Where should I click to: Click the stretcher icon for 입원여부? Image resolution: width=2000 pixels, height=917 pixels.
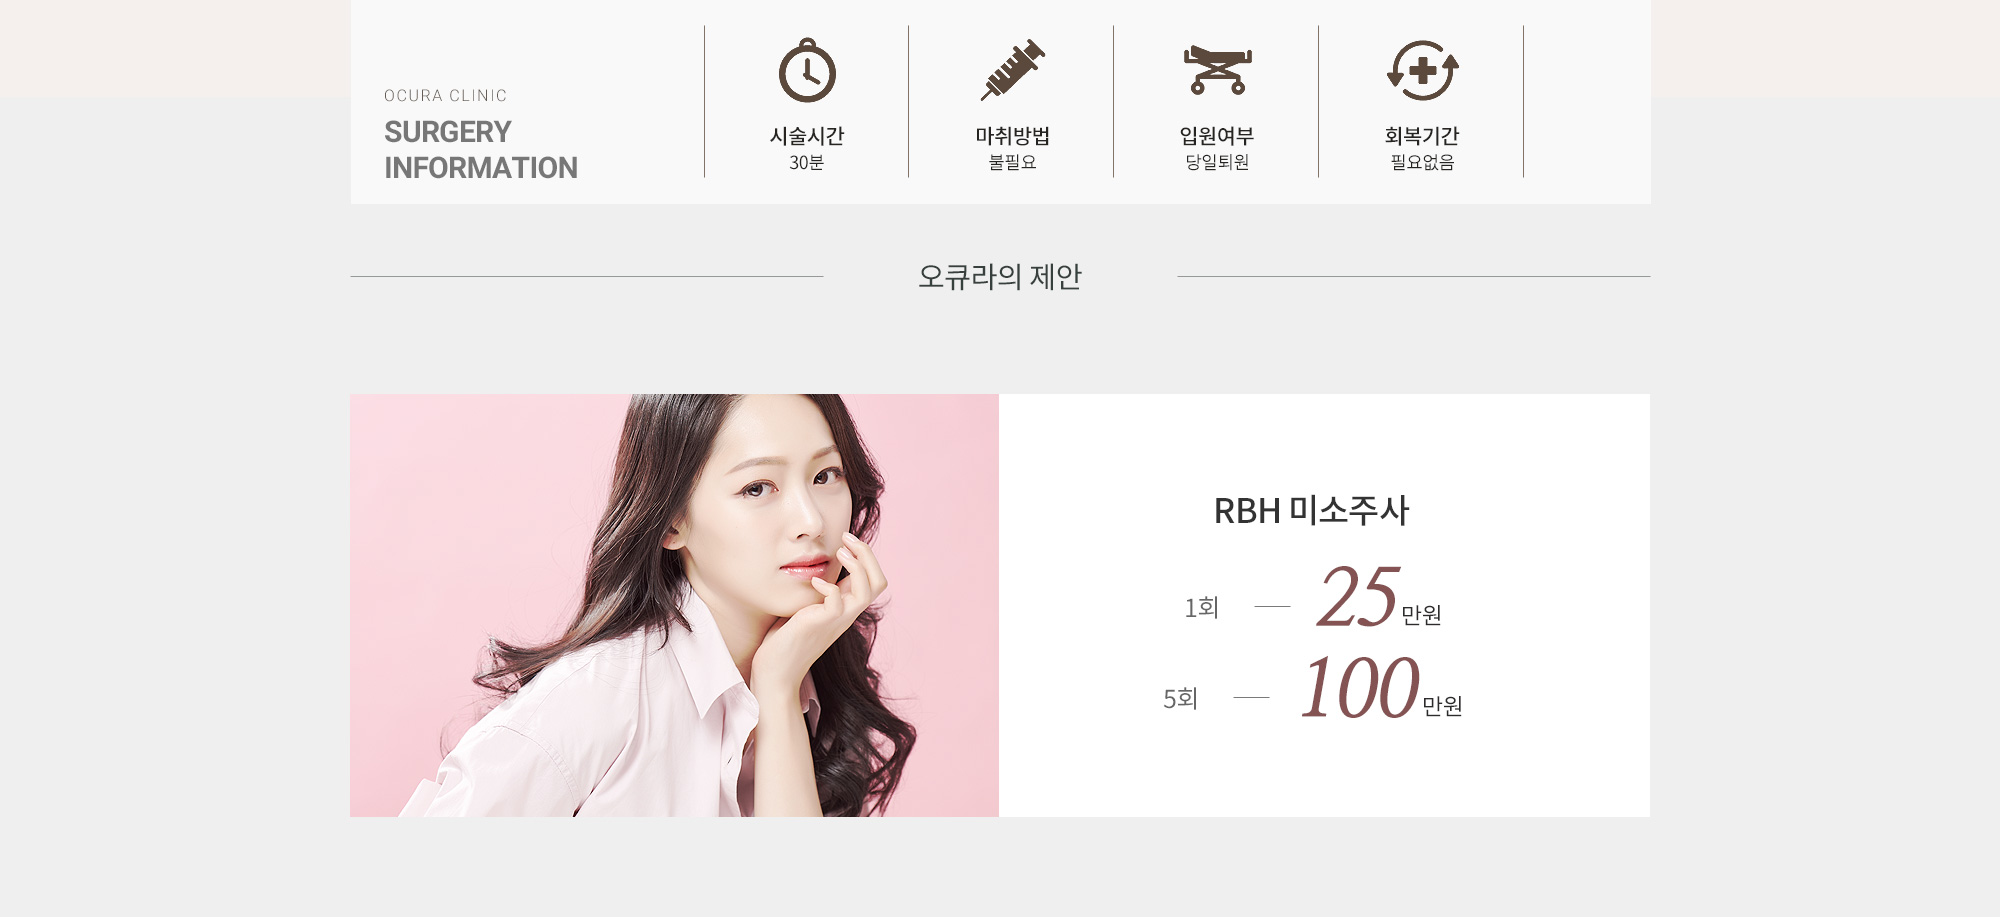click(1217, 69)
